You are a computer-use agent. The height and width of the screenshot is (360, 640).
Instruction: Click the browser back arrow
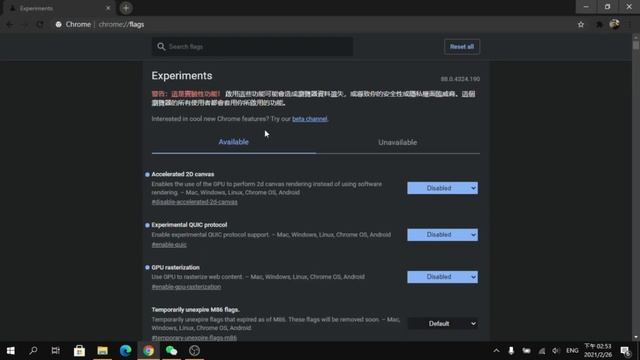click(9, 24)
